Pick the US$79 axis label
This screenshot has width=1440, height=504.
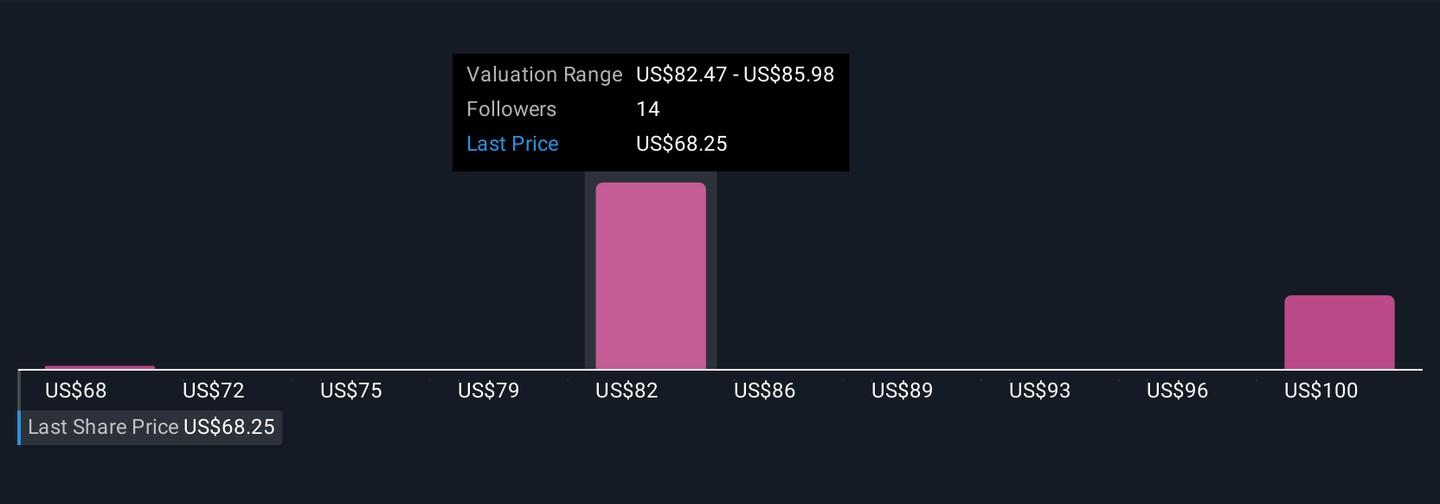click(489, 390)
